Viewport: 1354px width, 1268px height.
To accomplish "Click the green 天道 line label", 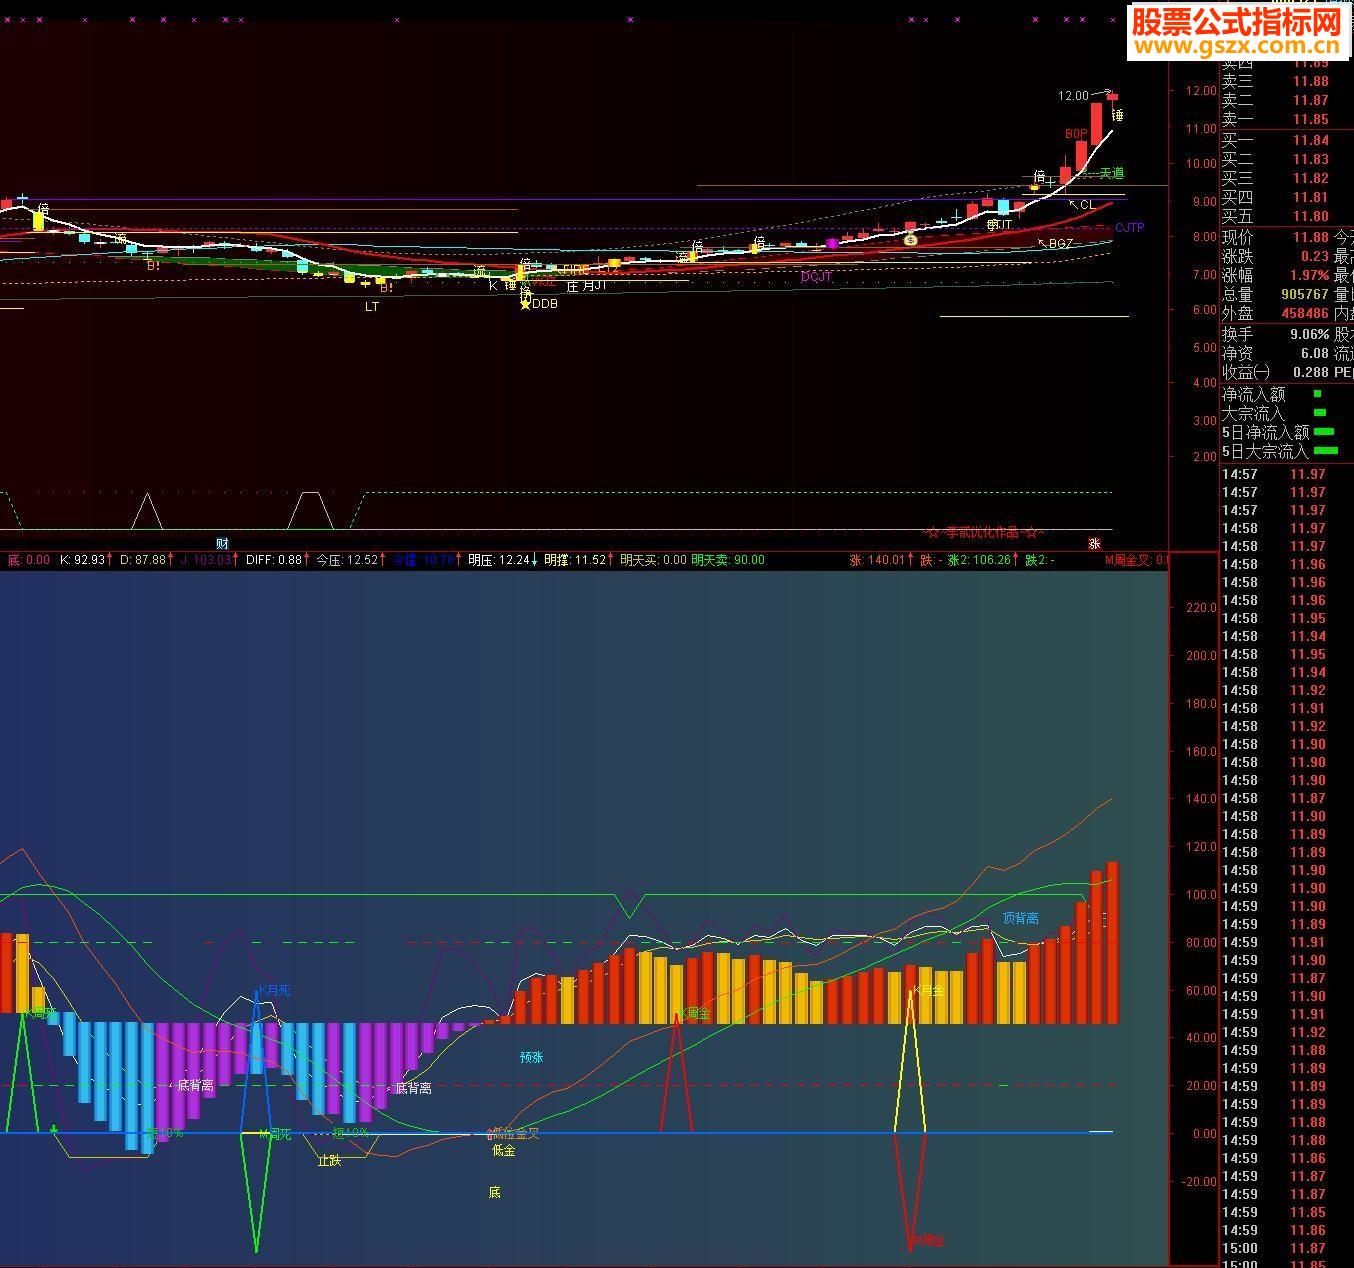I will tap(1111, 174).
